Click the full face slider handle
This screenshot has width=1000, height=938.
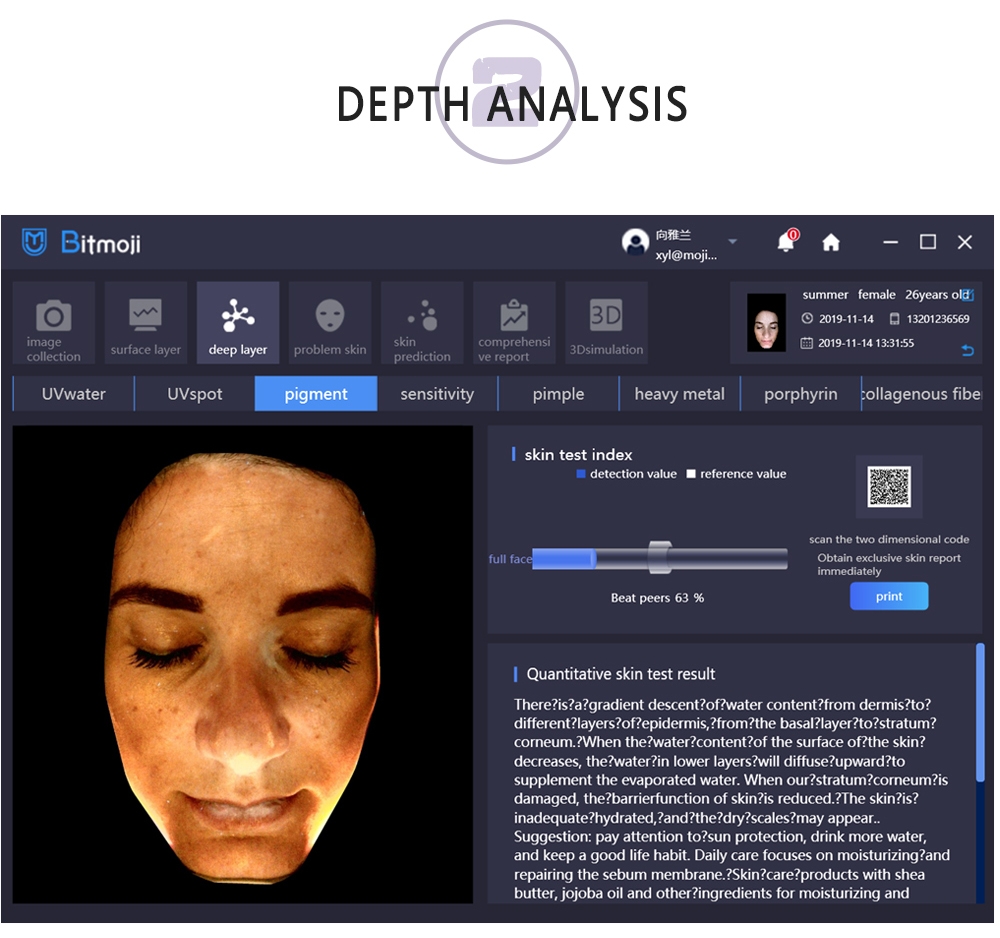pos(659,558)
